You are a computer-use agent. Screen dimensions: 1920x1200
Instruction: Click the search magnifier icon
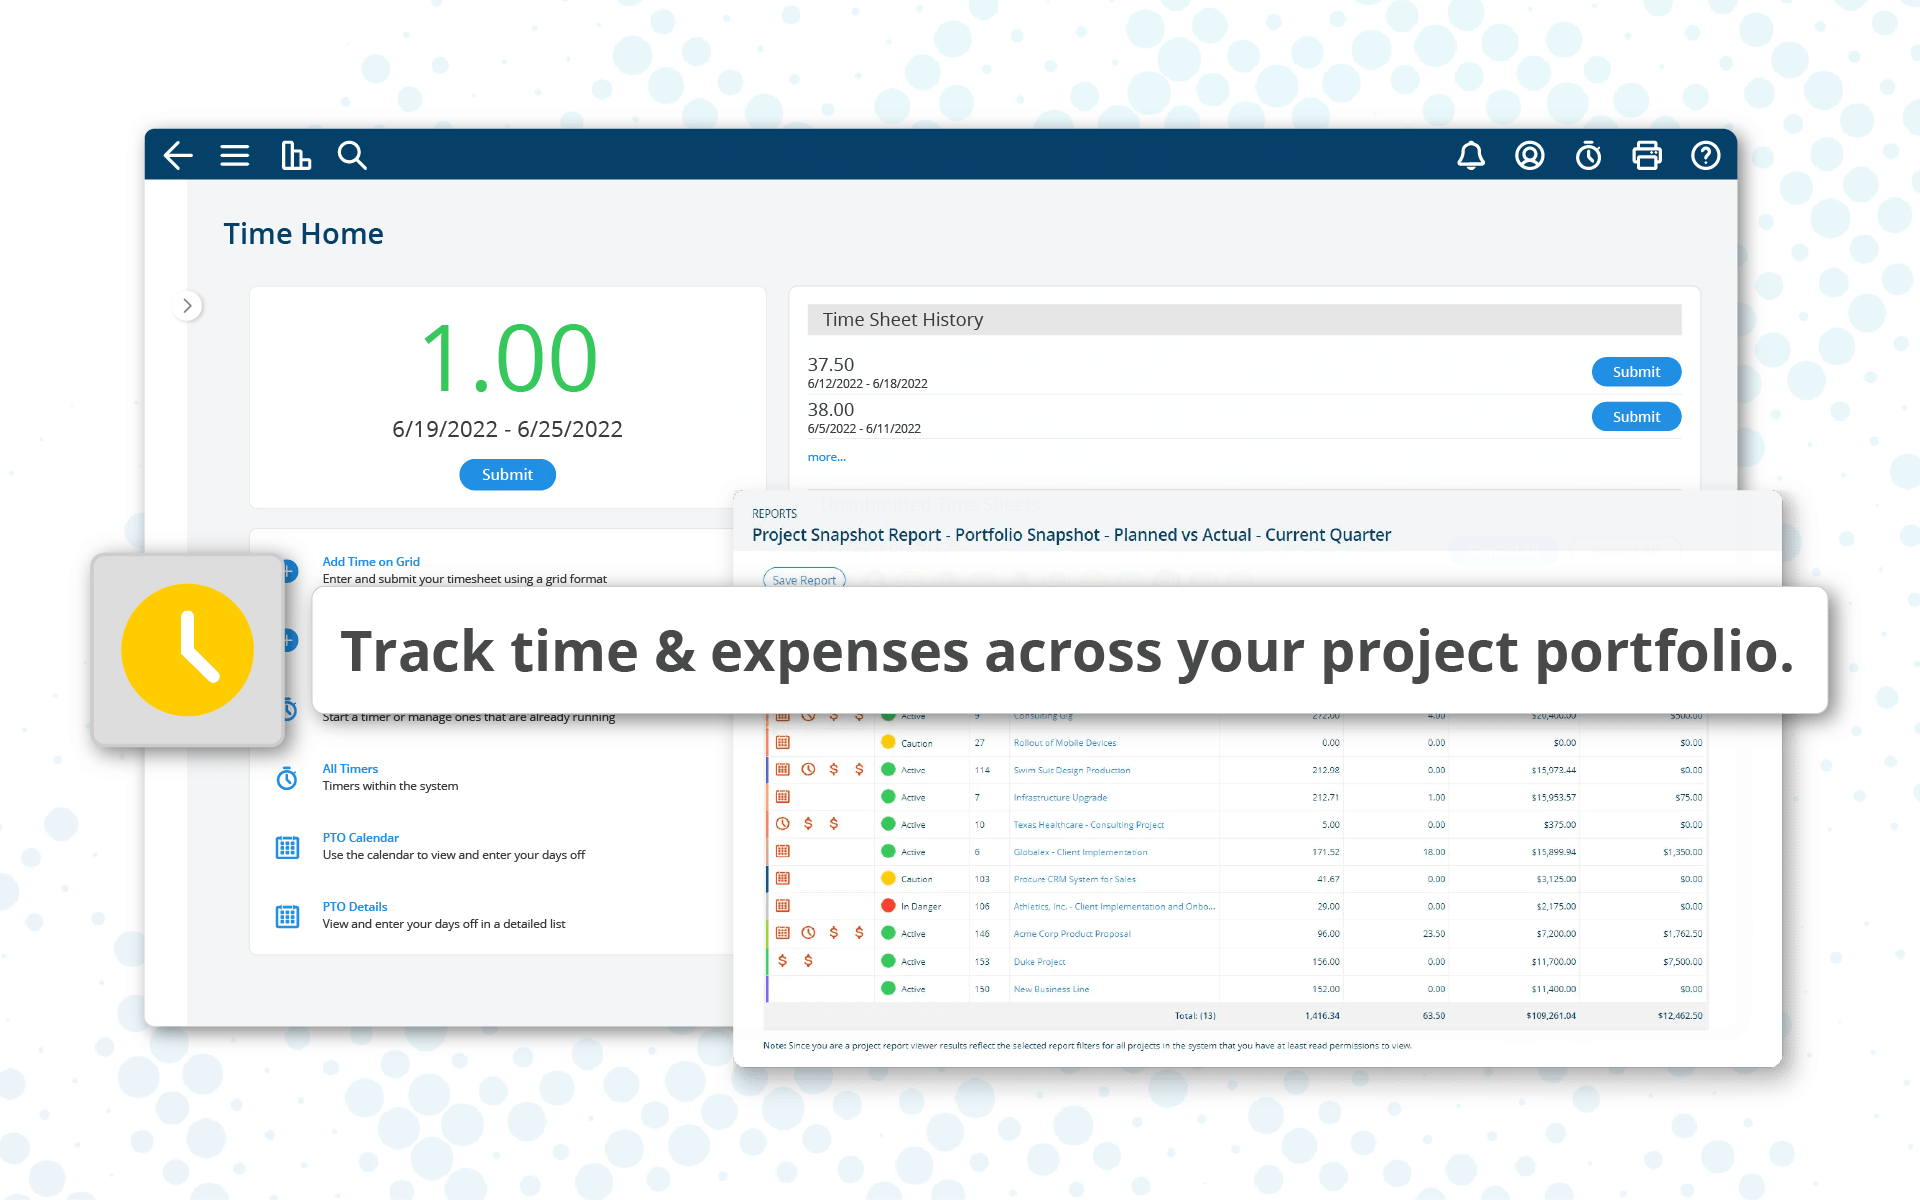[x=352, y=156]
